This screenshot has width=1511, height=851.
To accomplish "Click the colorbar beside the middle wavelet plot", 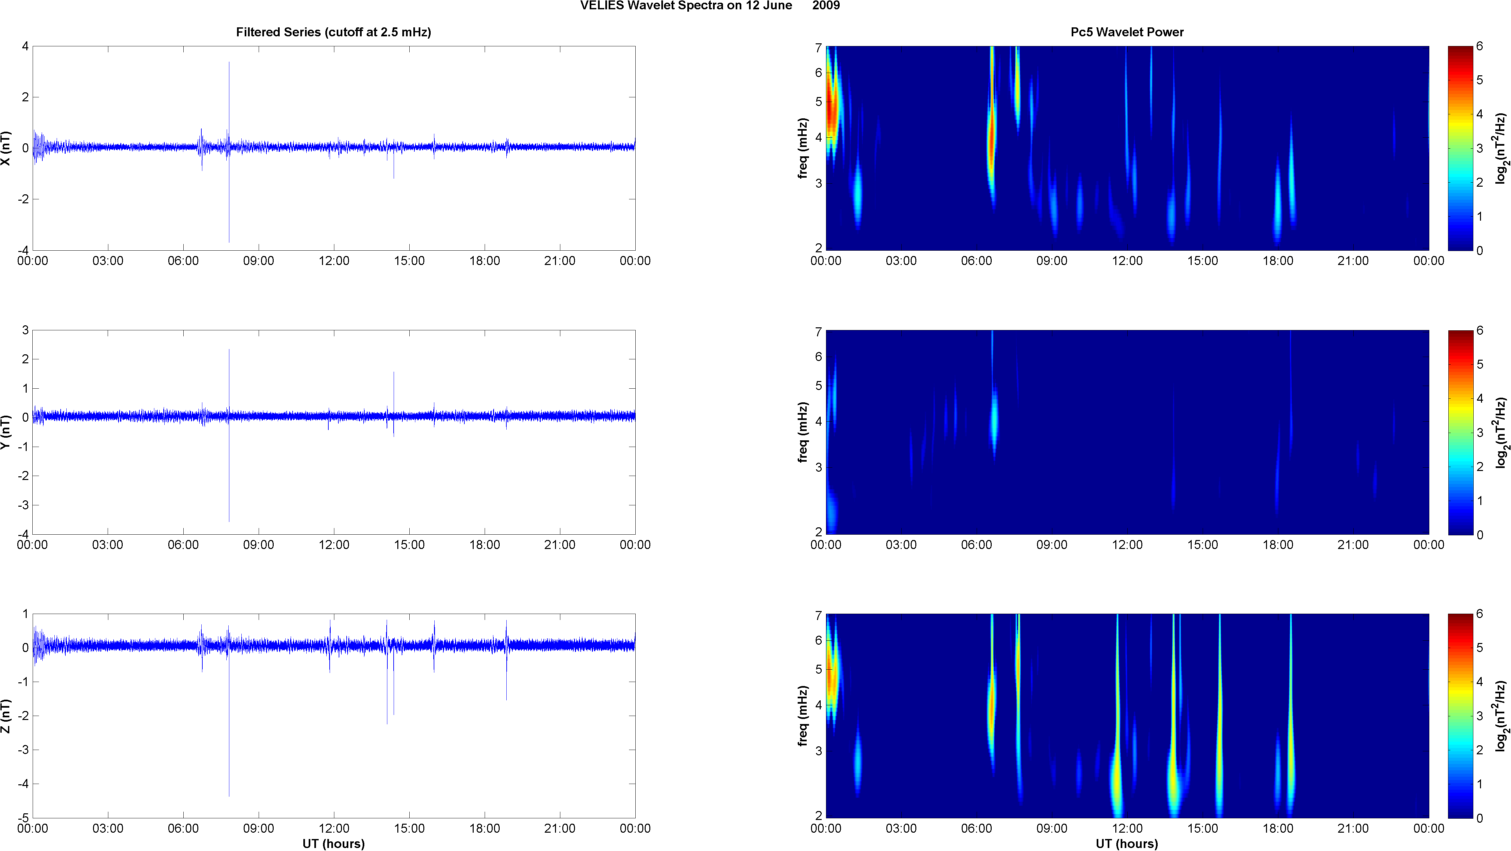I will coord(1460,432).
